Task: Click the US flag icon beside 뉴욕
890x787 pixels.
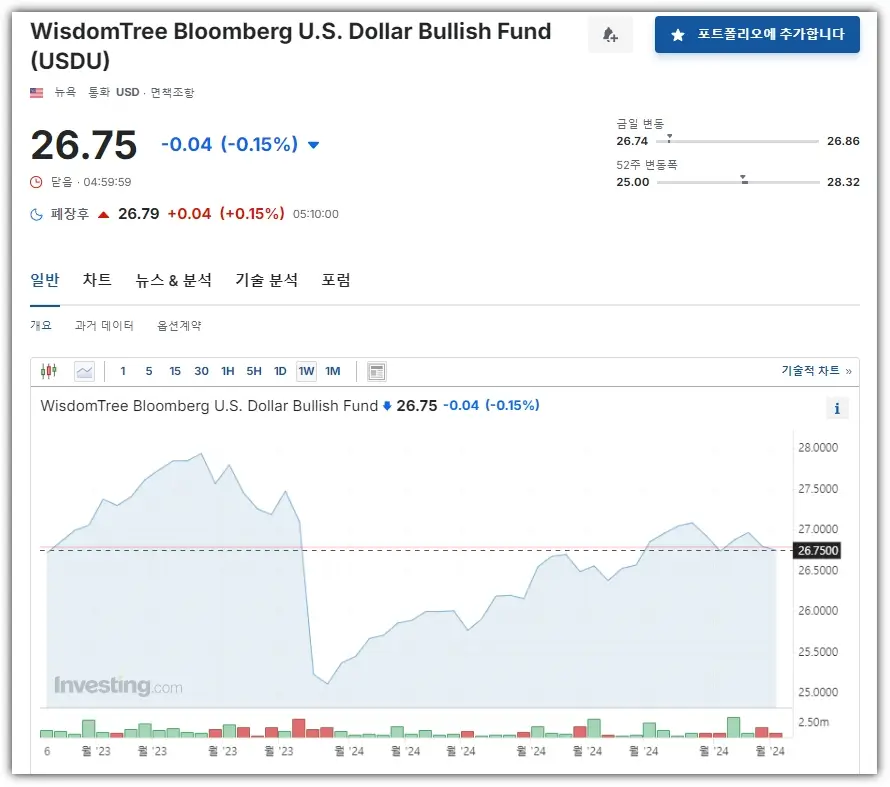Action: point(37,93)
